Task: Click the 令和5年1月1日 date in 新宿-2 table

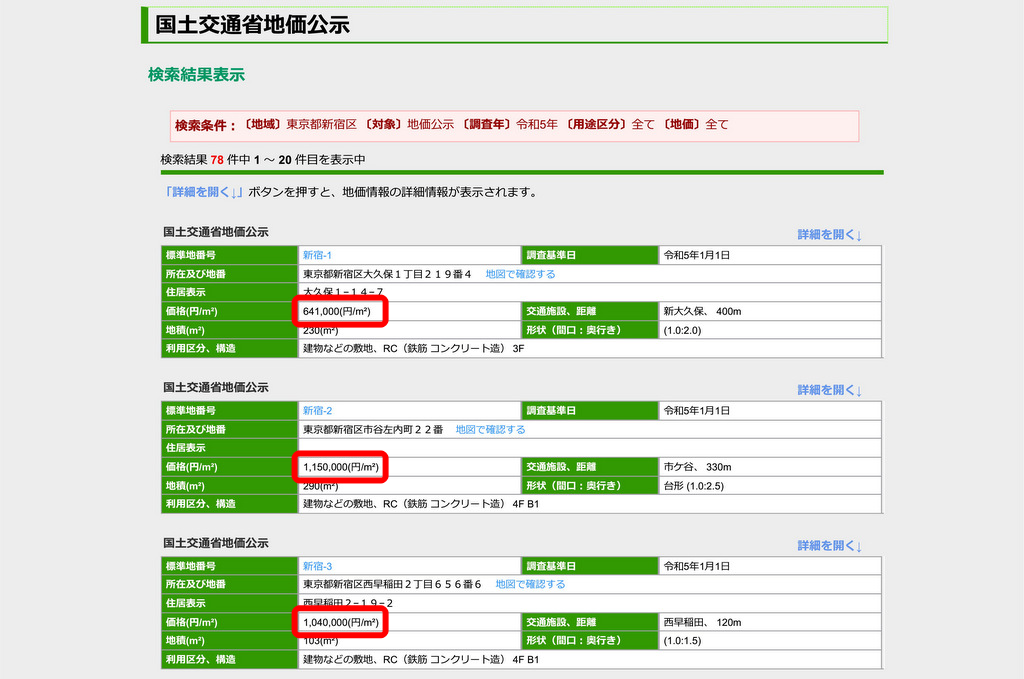Action: click(697, 411)
